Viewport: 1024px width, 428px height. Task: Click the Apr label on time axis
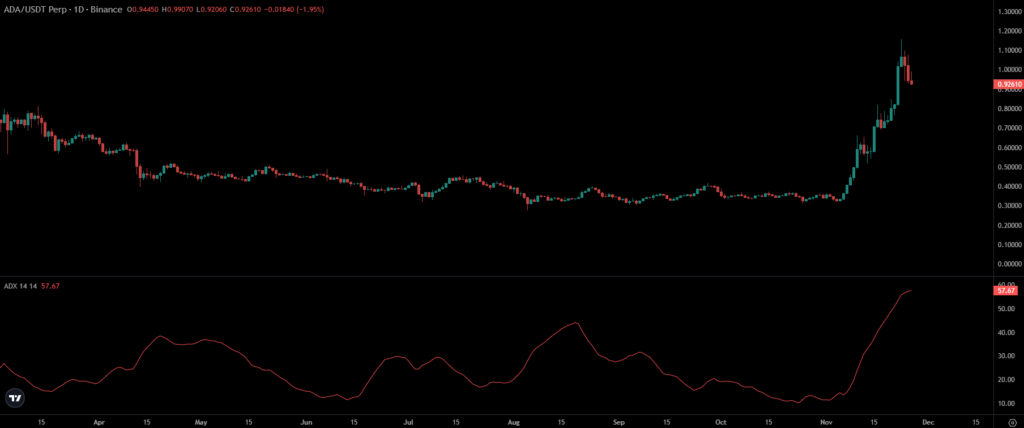click(99, 423)
